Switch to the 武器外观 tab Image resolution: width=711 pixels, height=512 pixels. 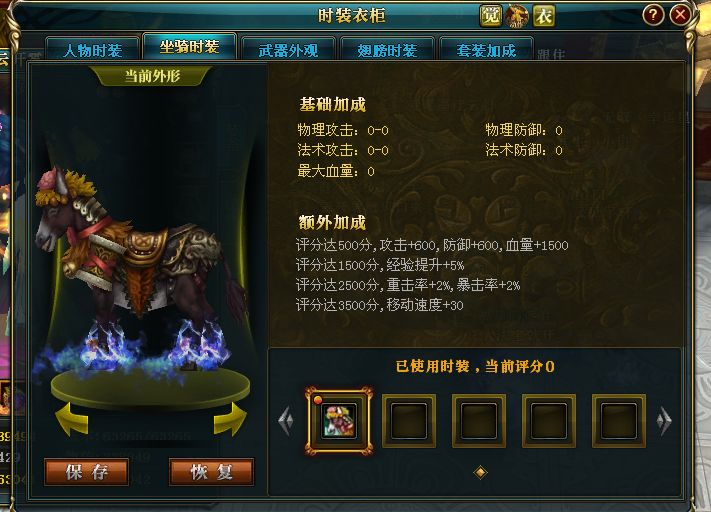coord(288,50)
